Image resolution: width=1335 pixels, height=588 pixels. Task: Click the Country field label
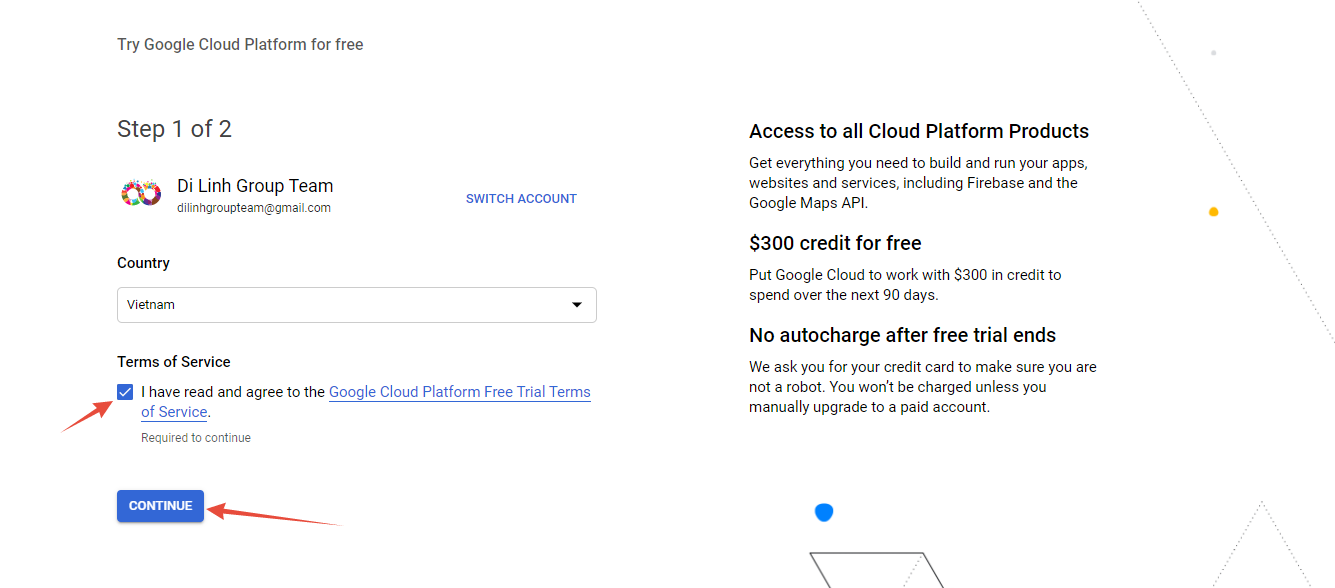point(143,263)
